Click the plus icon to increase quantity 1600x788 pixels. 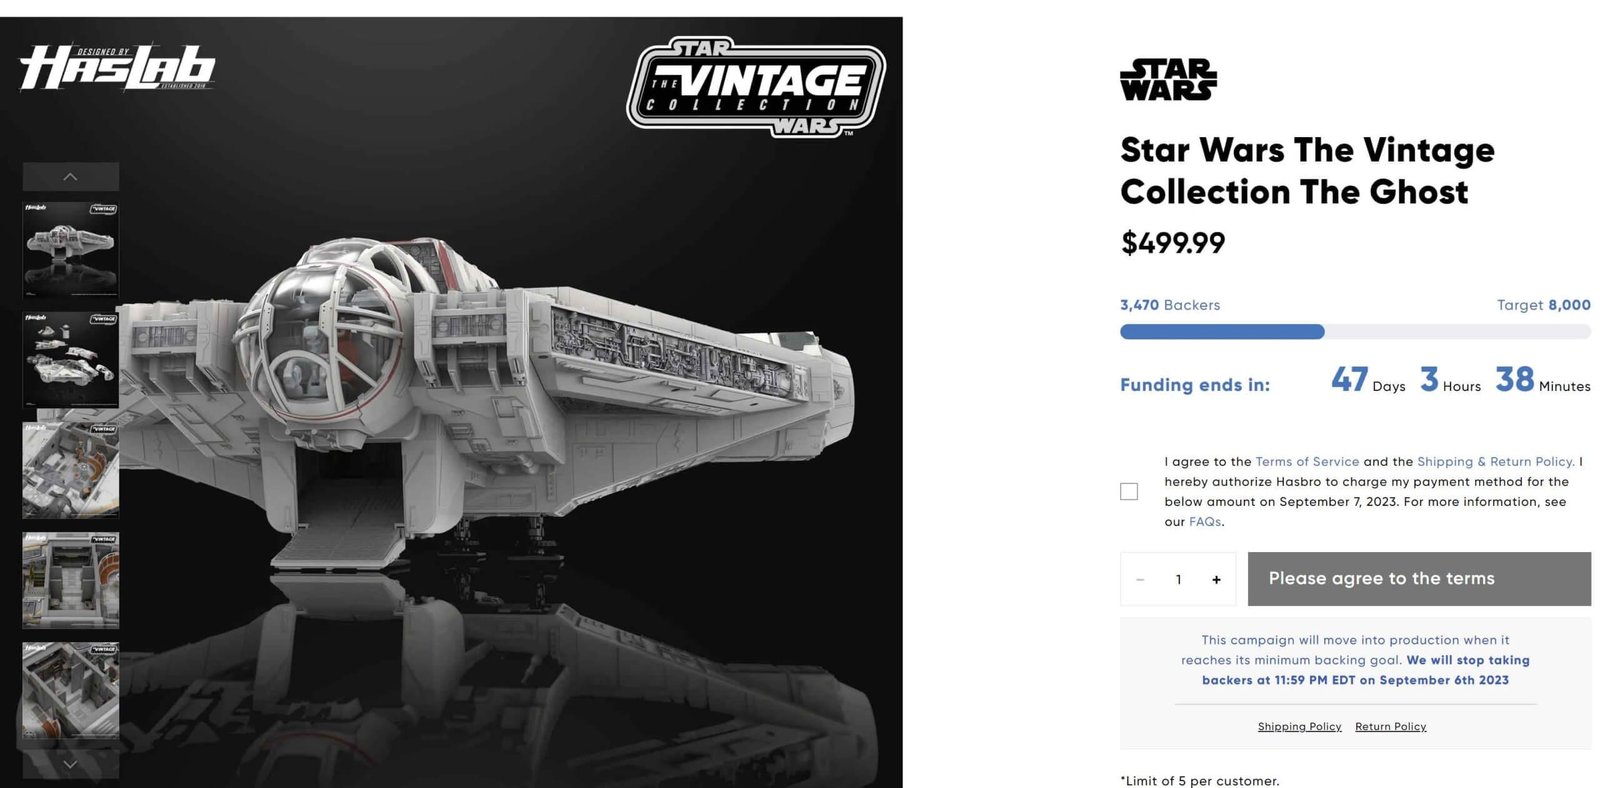[1216, 579]
